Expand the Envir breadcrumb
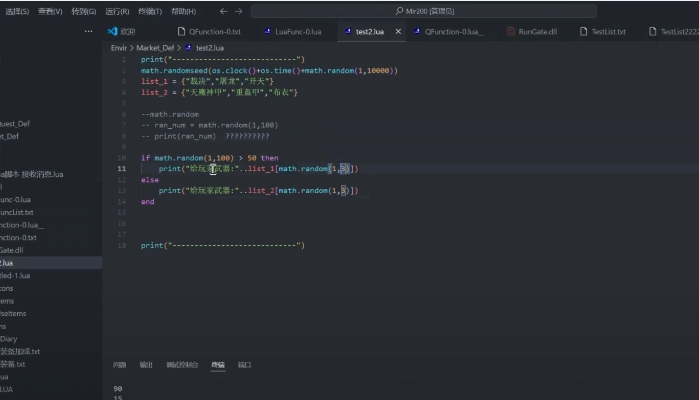 tap(119, 47)
